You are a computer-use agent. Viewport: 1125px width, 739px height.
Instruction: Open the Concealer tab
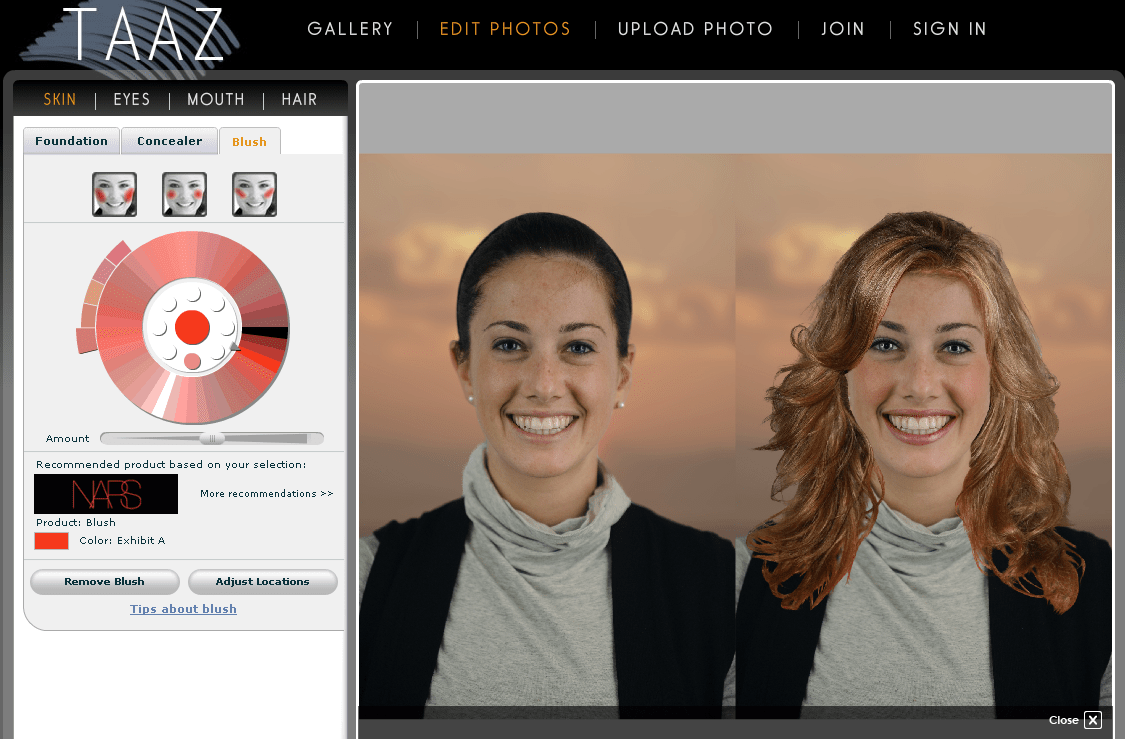tap(169, 141)
